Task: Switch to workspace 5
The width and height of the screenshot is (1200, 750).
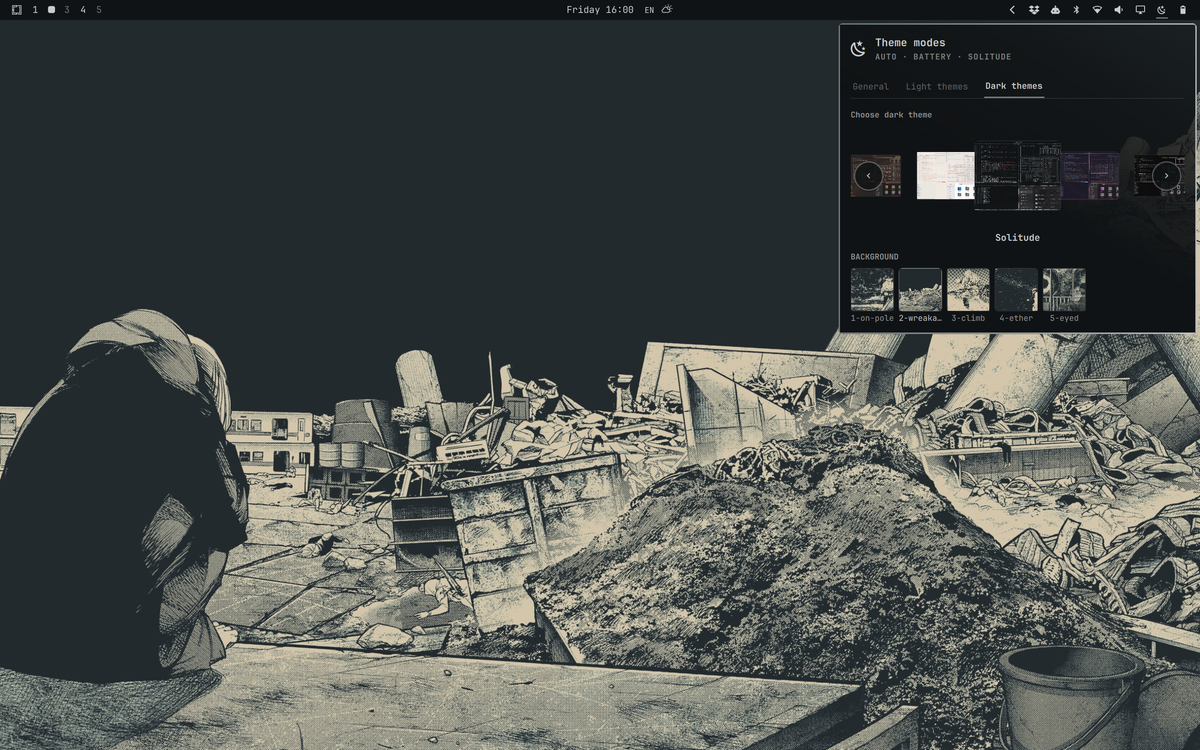Action: point(99,10)
